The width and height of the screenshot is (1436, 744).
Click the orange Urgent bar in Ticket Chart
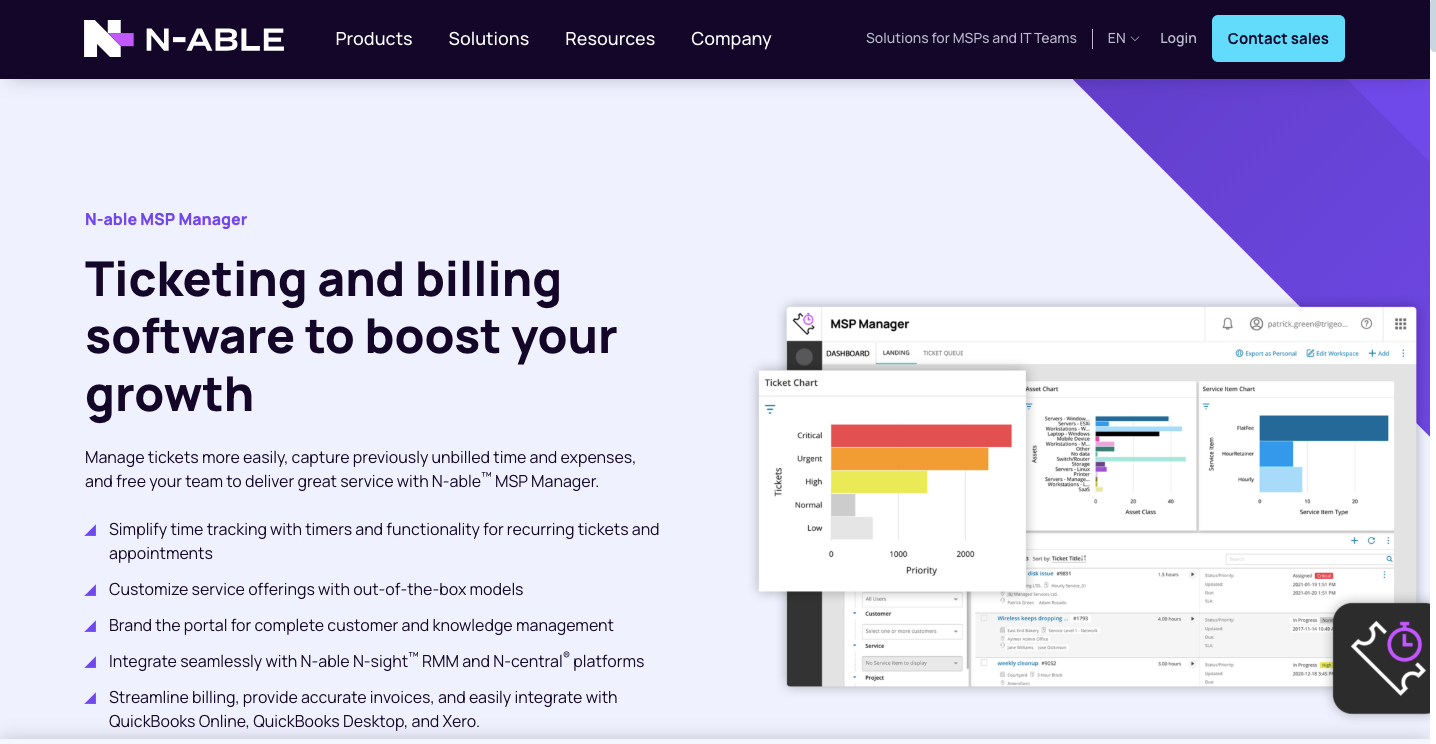[909, 459]
